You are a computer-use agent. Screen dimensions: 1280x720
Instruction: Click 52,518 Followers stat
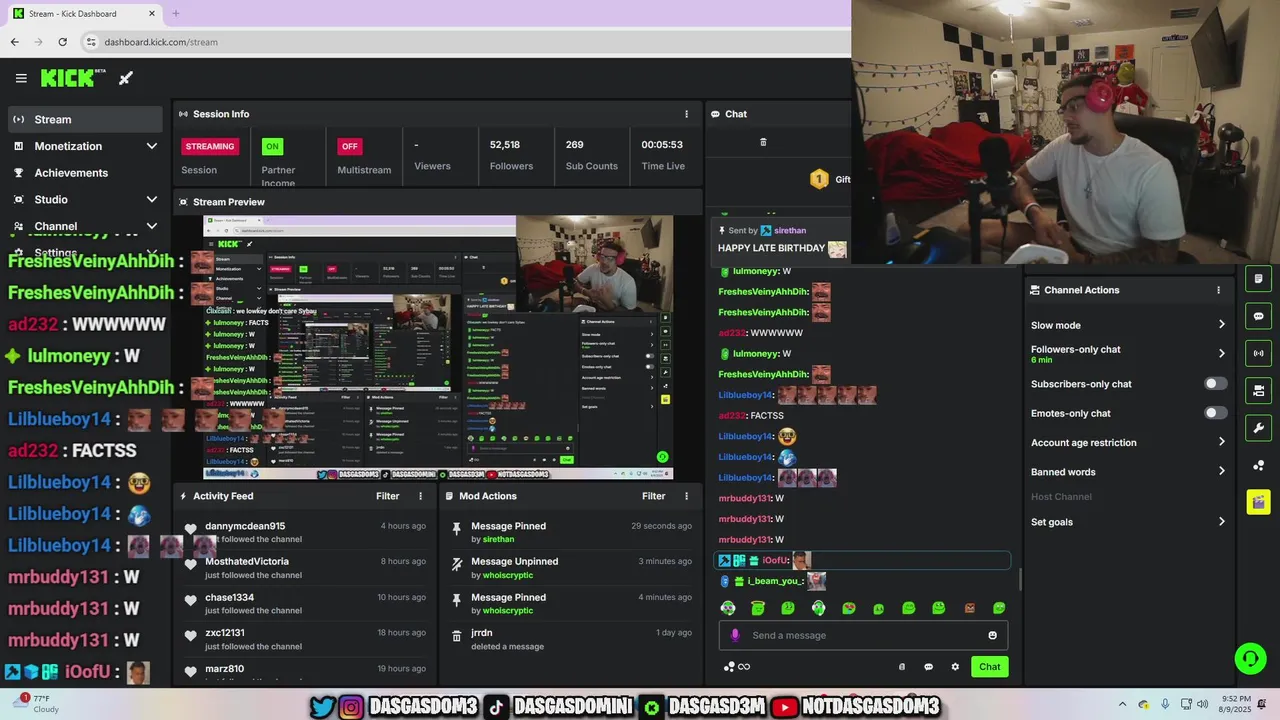[x=511, y=155]
